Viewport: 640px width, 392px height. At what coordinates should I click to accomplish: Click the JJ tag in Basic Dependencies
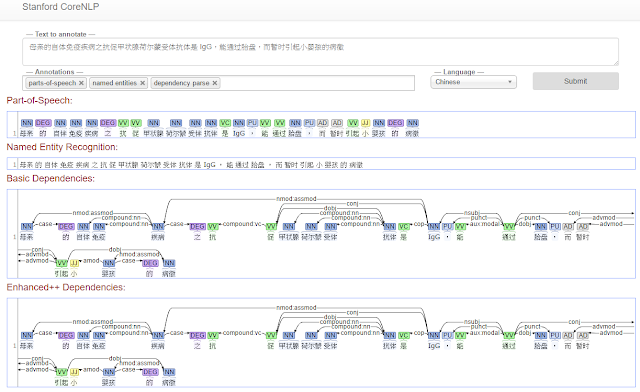[x=74, y=263]
